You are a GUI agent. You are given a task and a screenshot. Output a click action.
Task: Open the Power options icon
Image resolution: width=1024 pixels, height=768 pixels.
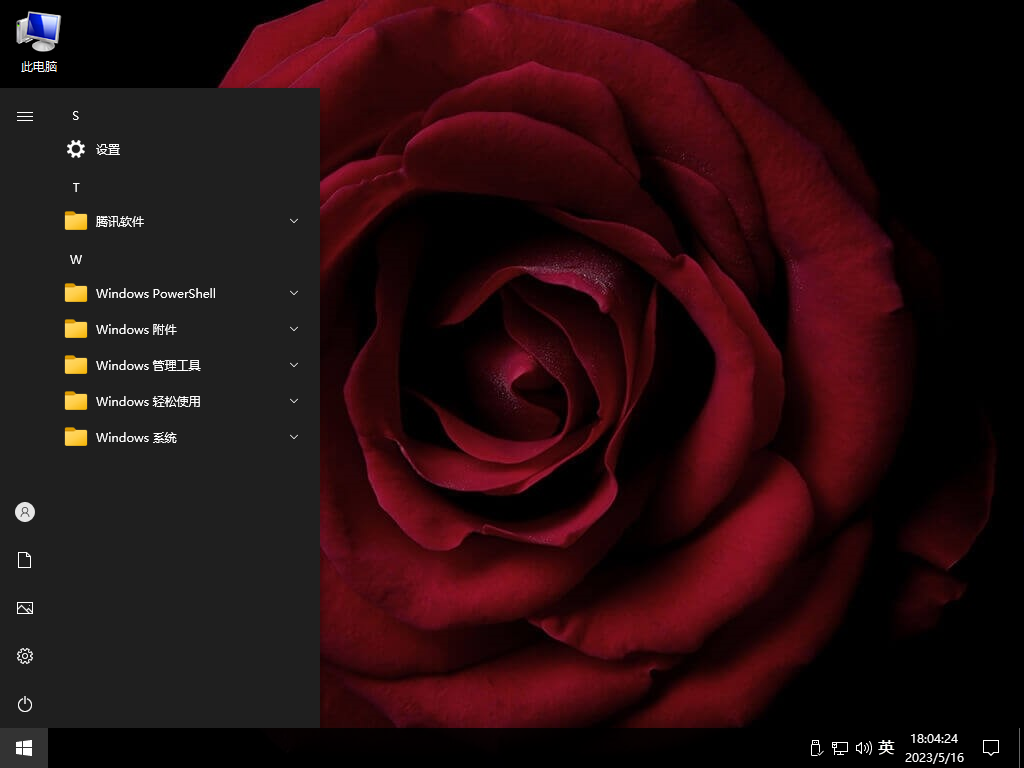click(25, 704)
